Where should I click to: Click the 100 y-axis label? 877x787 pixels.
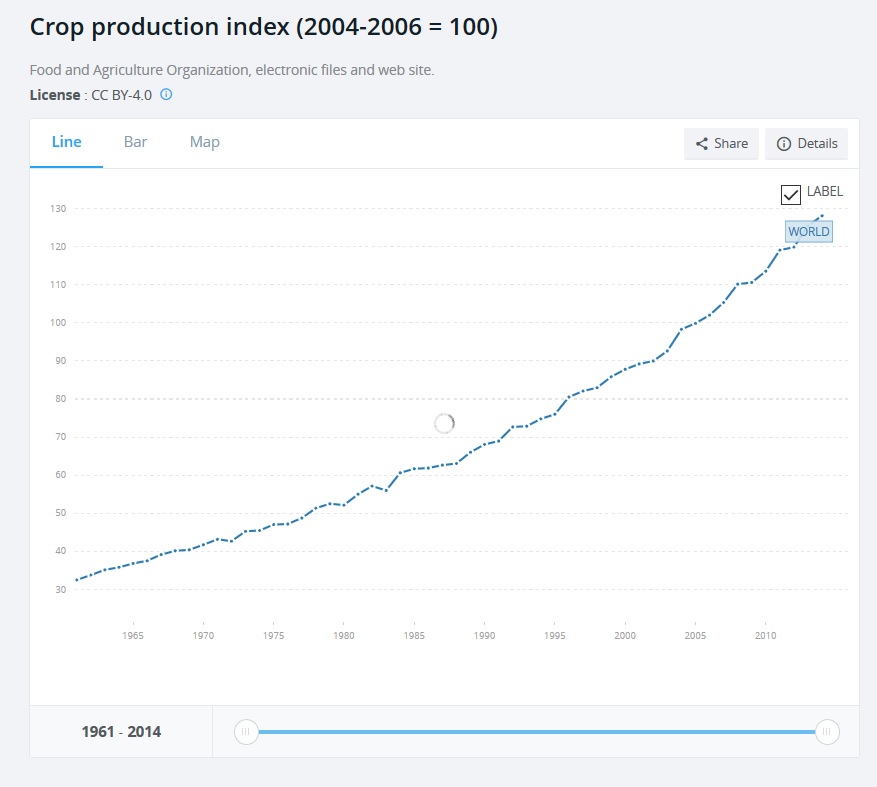click(58, 323)
